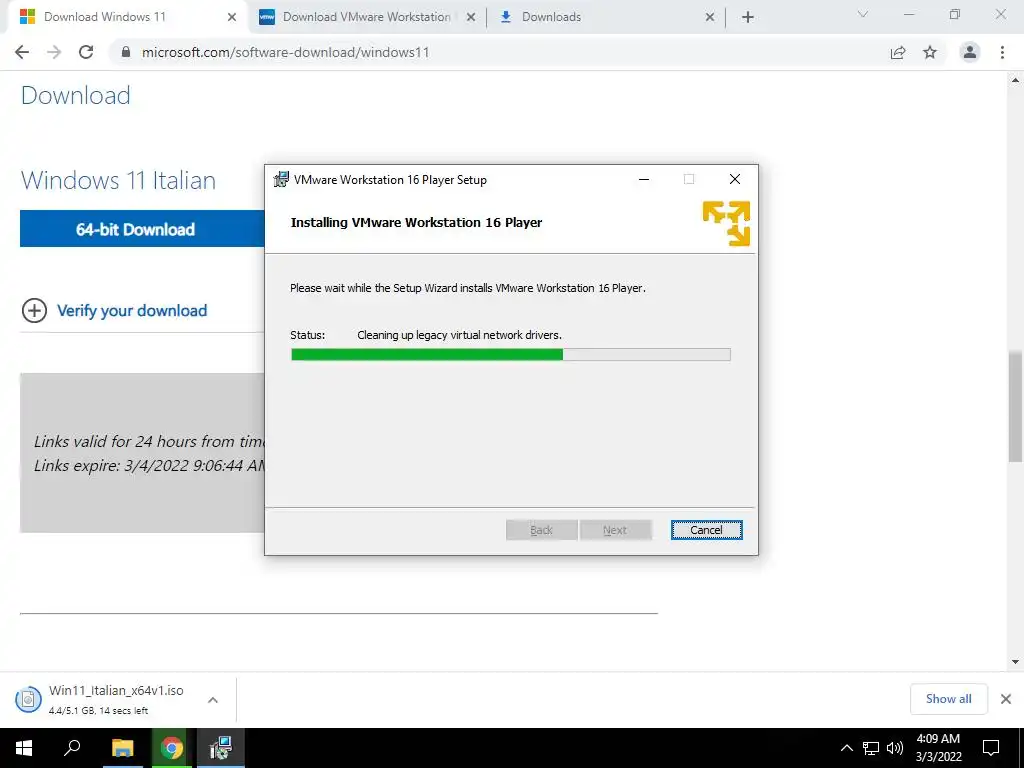Screen dimensions: 1024x768
Task: Close the Download VMware Workstation tab
Action: [470, 17]
